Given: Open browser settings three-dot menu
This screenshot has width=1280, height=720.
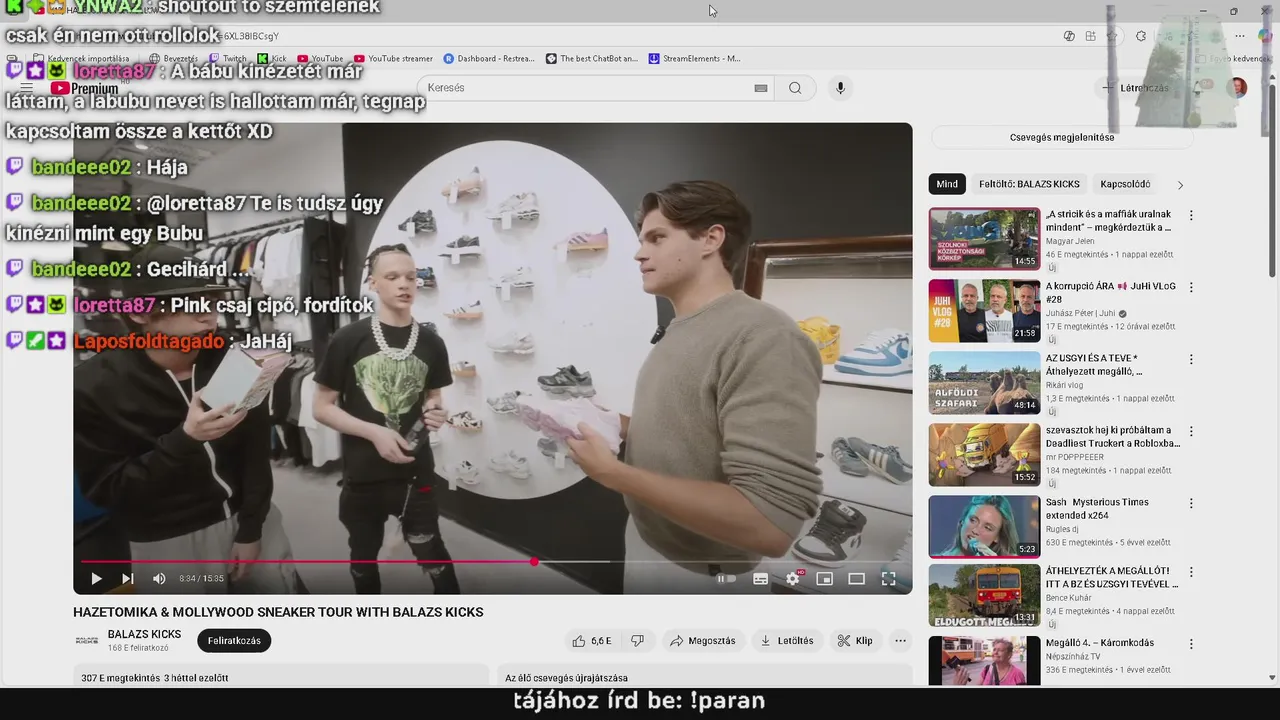Looking at the screenshot, I should (1239, 36).
